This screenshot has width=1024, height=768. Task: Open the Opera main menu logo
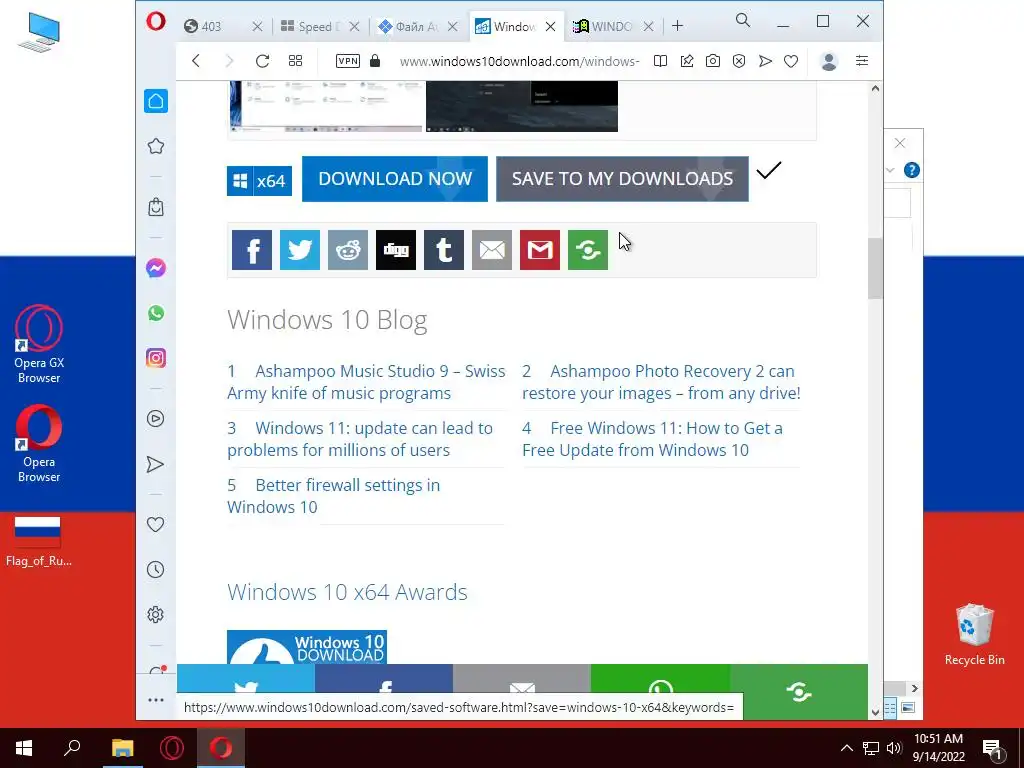(155, 22)
